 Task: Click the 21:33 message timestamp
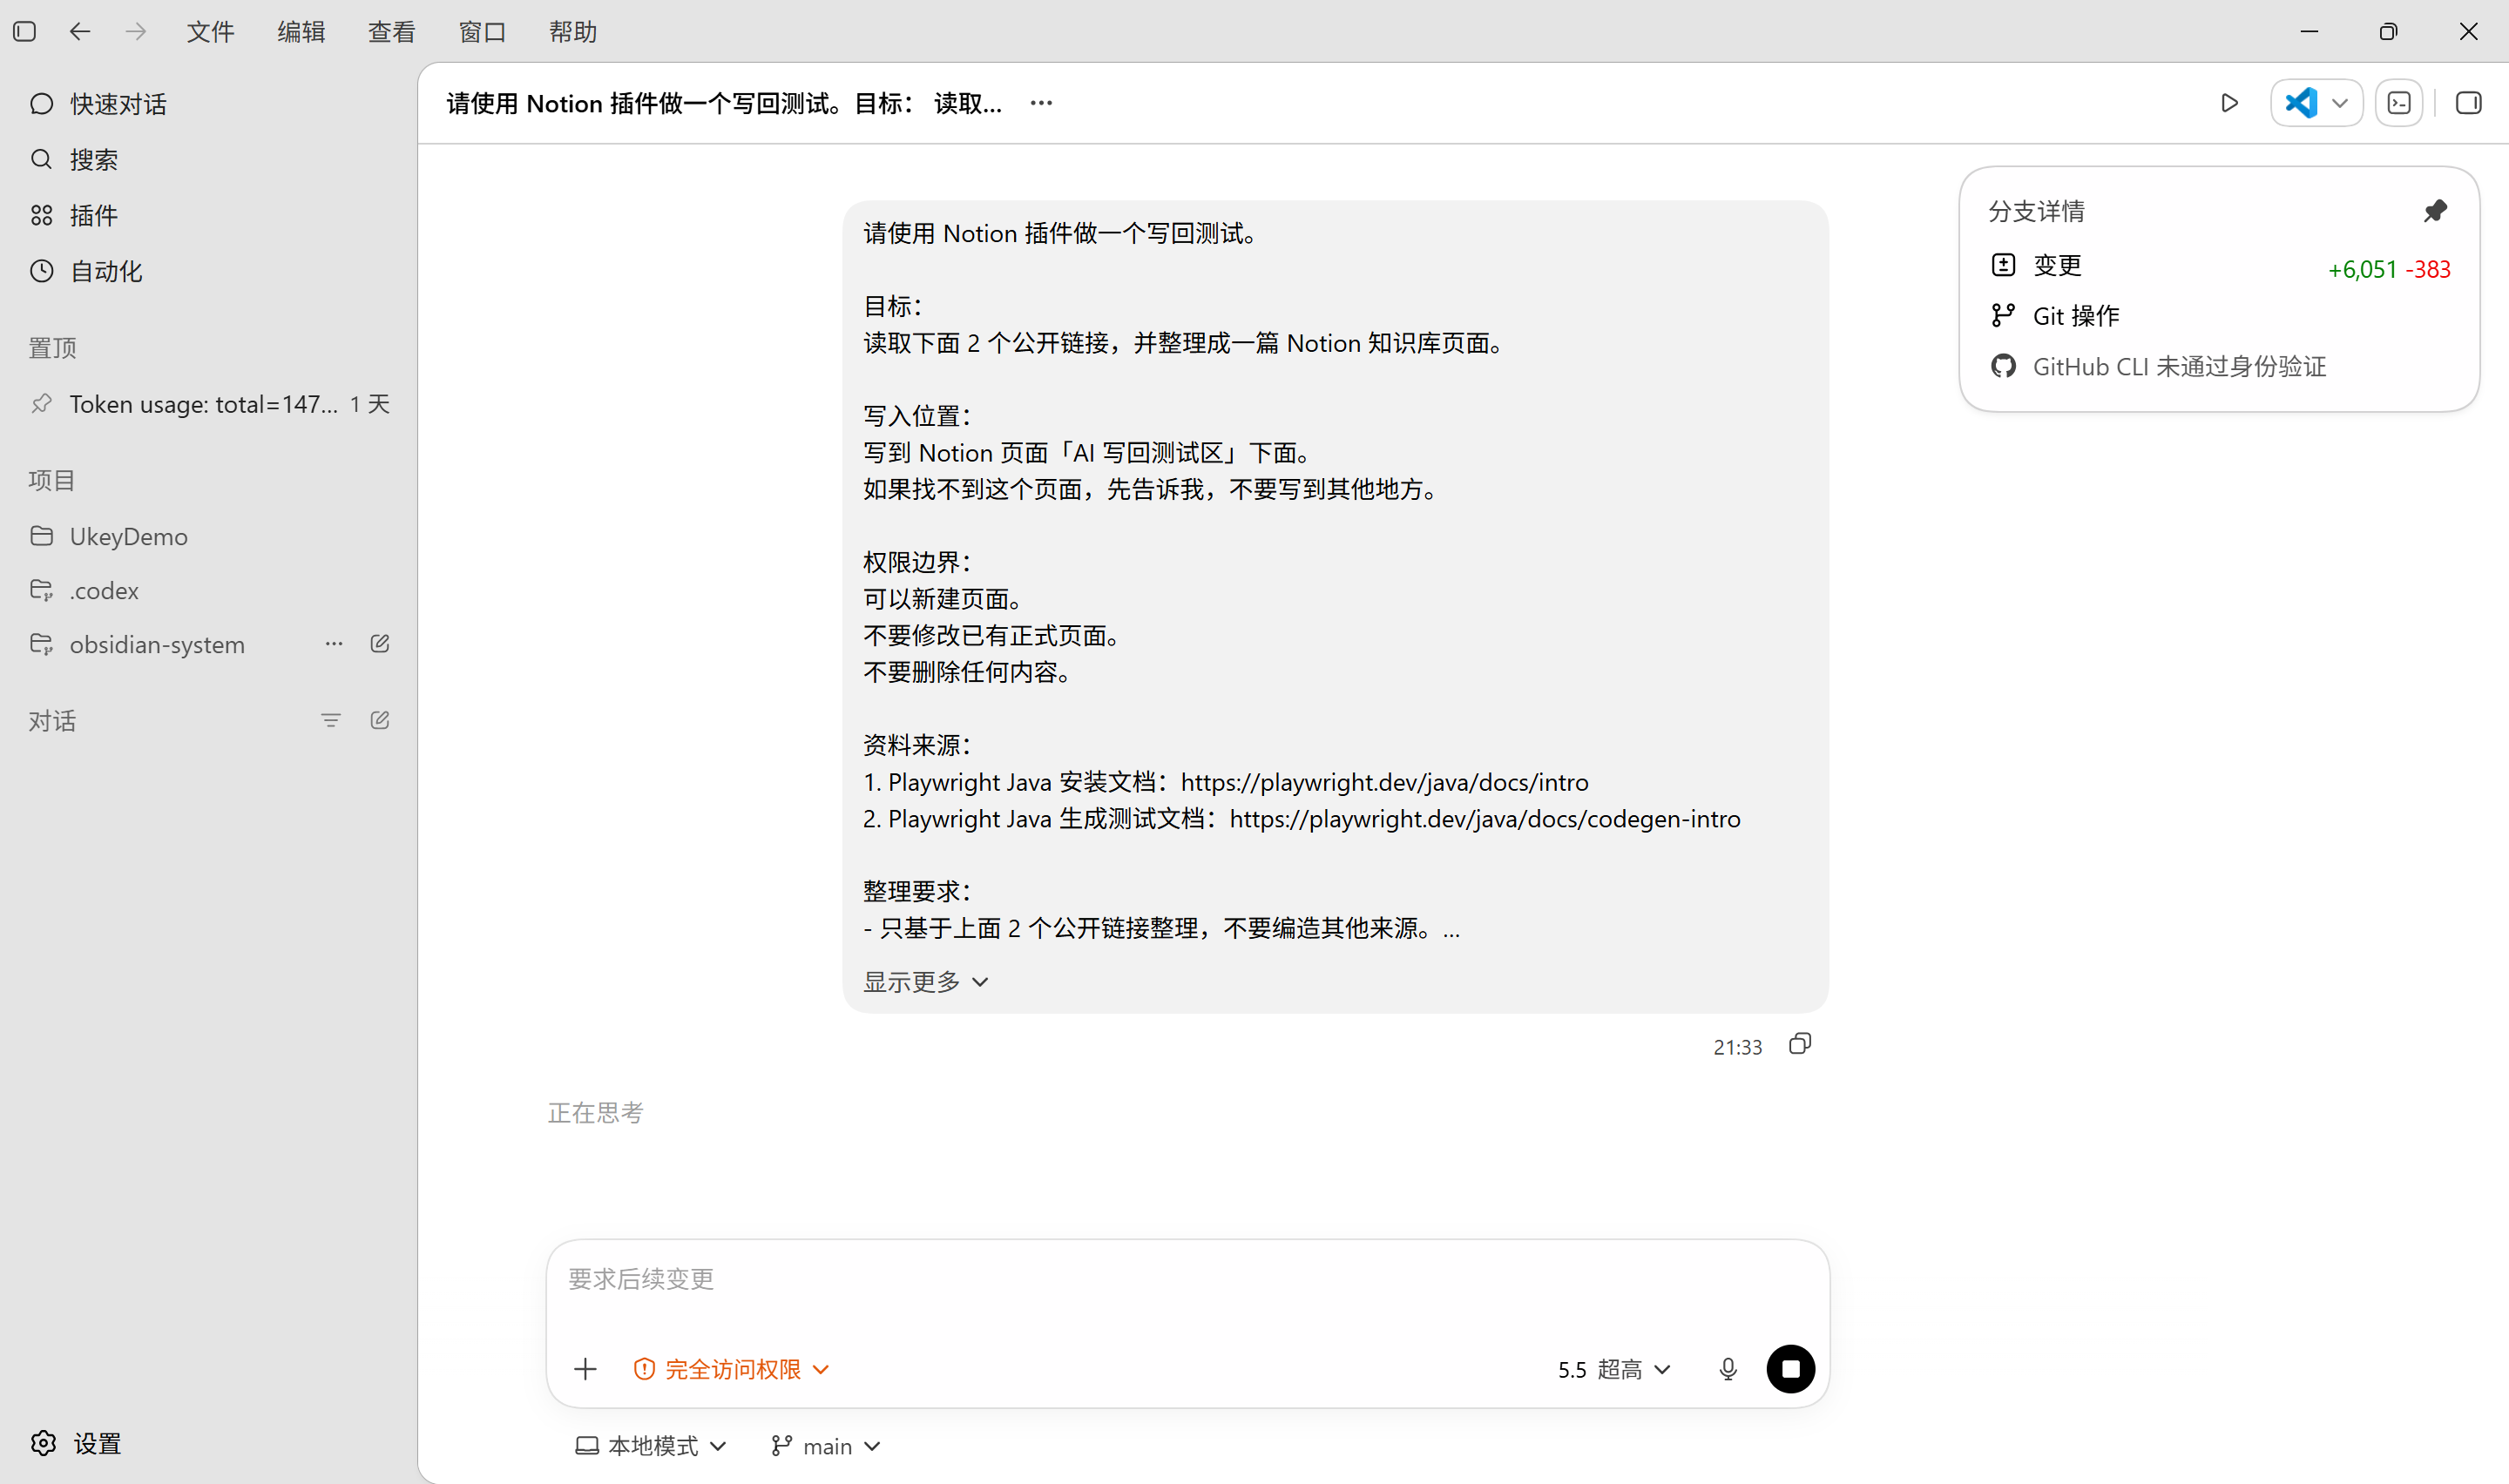1737,1047
